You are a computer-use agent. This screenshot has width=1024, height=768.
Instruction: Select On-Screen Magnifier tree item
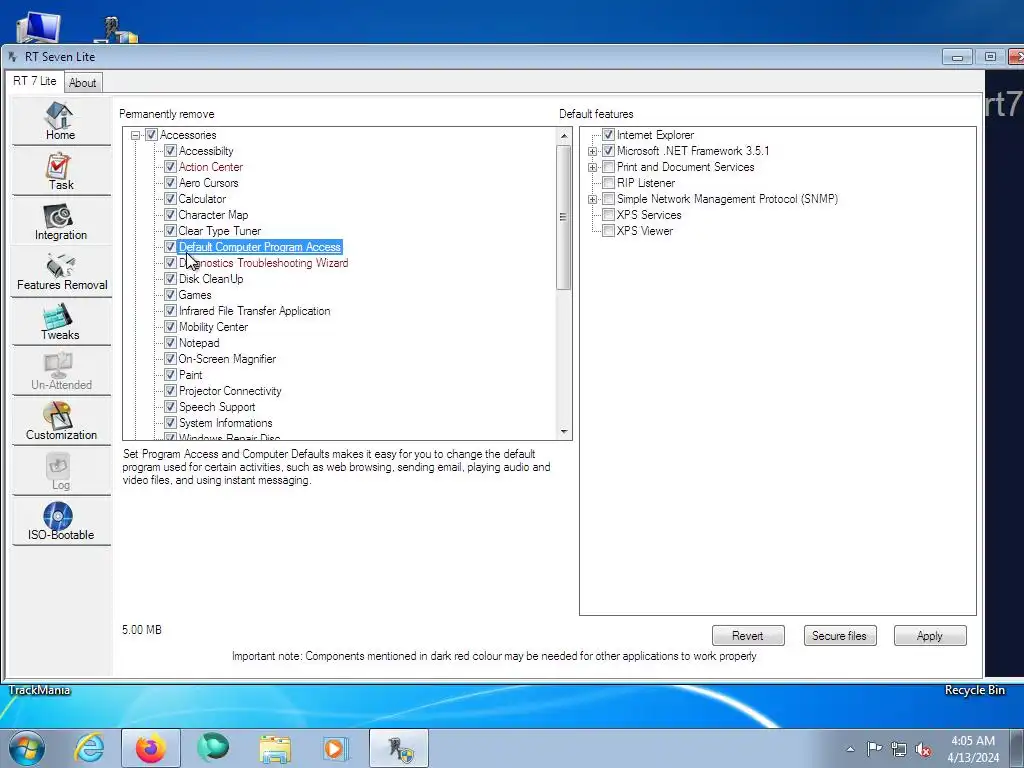coord(227,359)
